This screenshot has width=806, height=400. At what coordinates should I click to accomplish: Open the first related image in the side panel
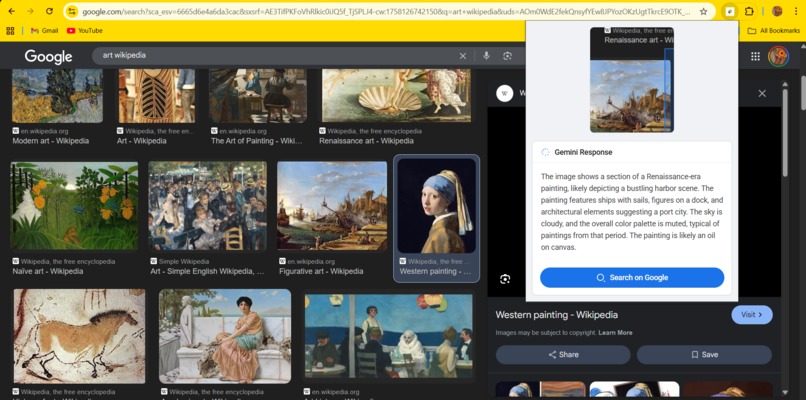tap(540, 389)
